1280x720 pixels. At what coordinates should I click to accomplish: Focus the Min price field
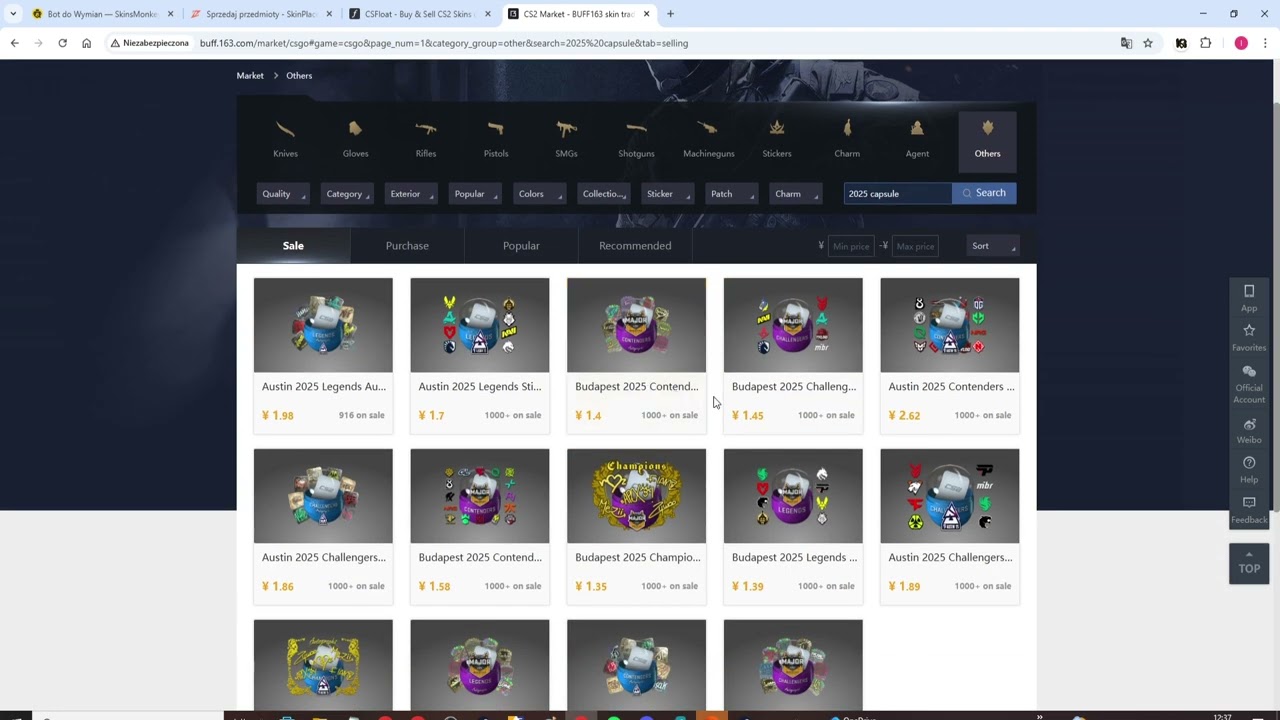pyautogui.click(x=851, y=246)
